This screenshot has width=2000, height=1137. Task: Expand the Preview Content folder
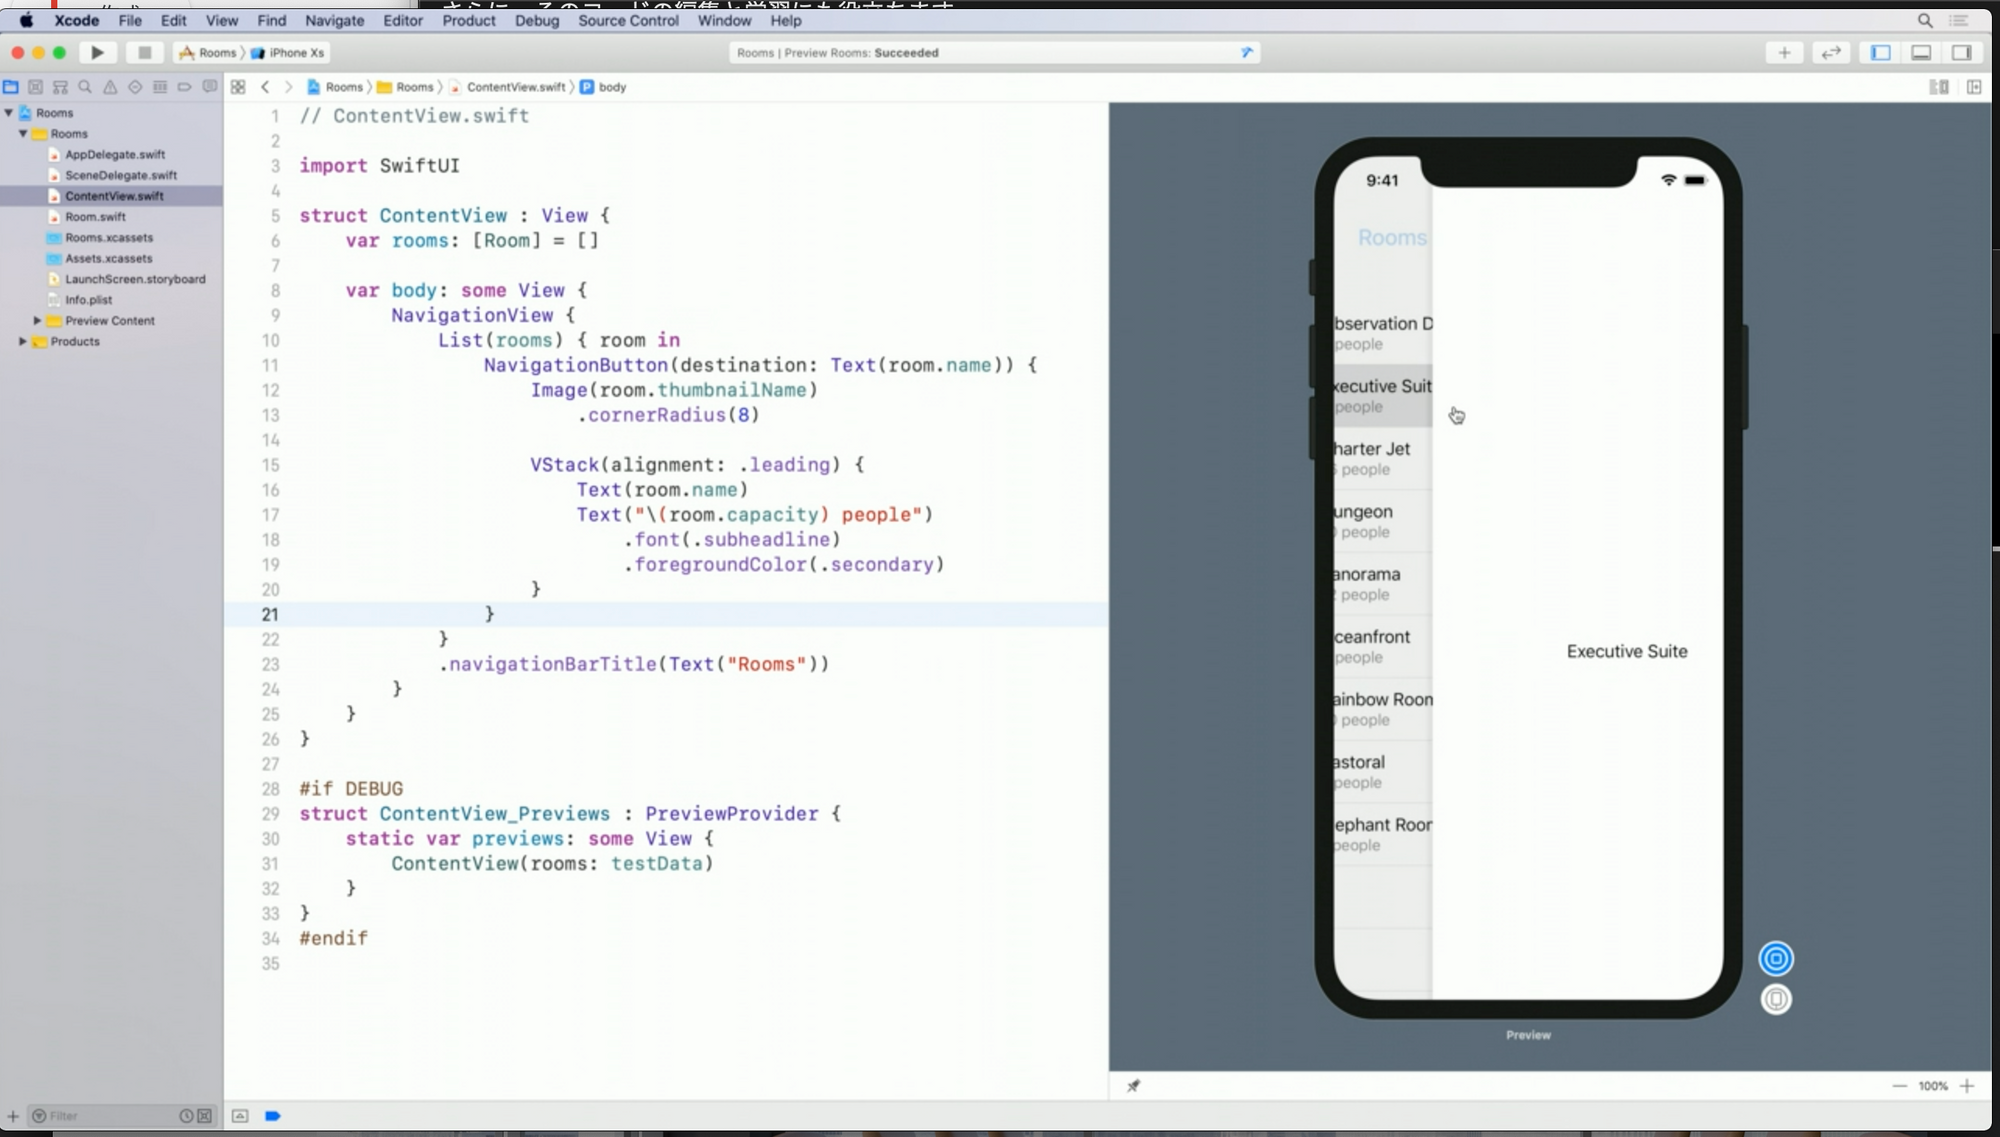tap(37, 321)
